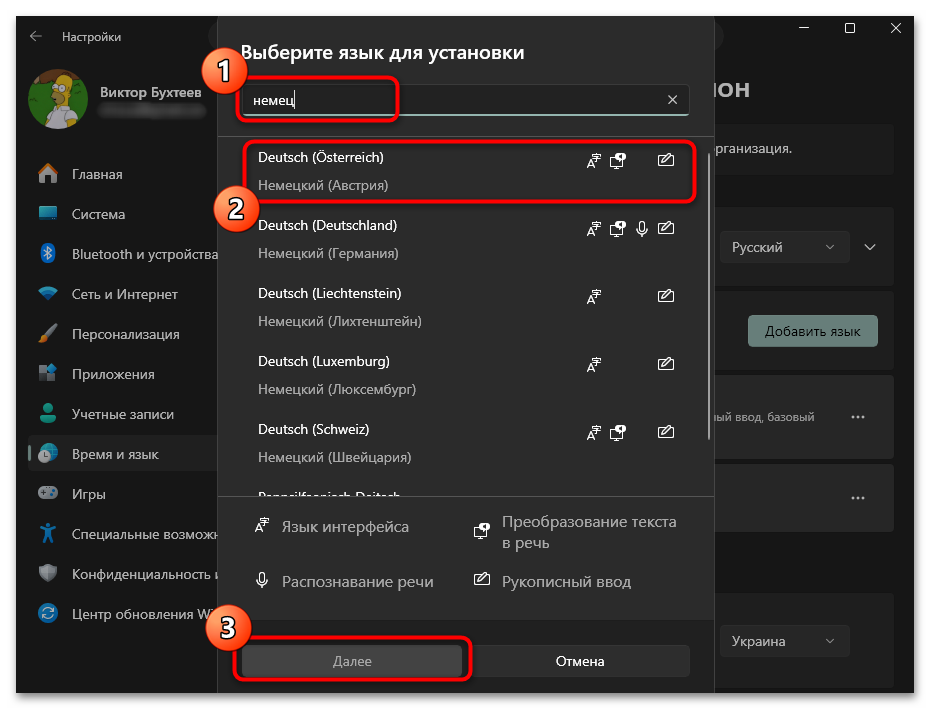Open the Украина region dropdown
Viewport: 930px width, 709px height.
pyautogui.click(x=784, y=641)
